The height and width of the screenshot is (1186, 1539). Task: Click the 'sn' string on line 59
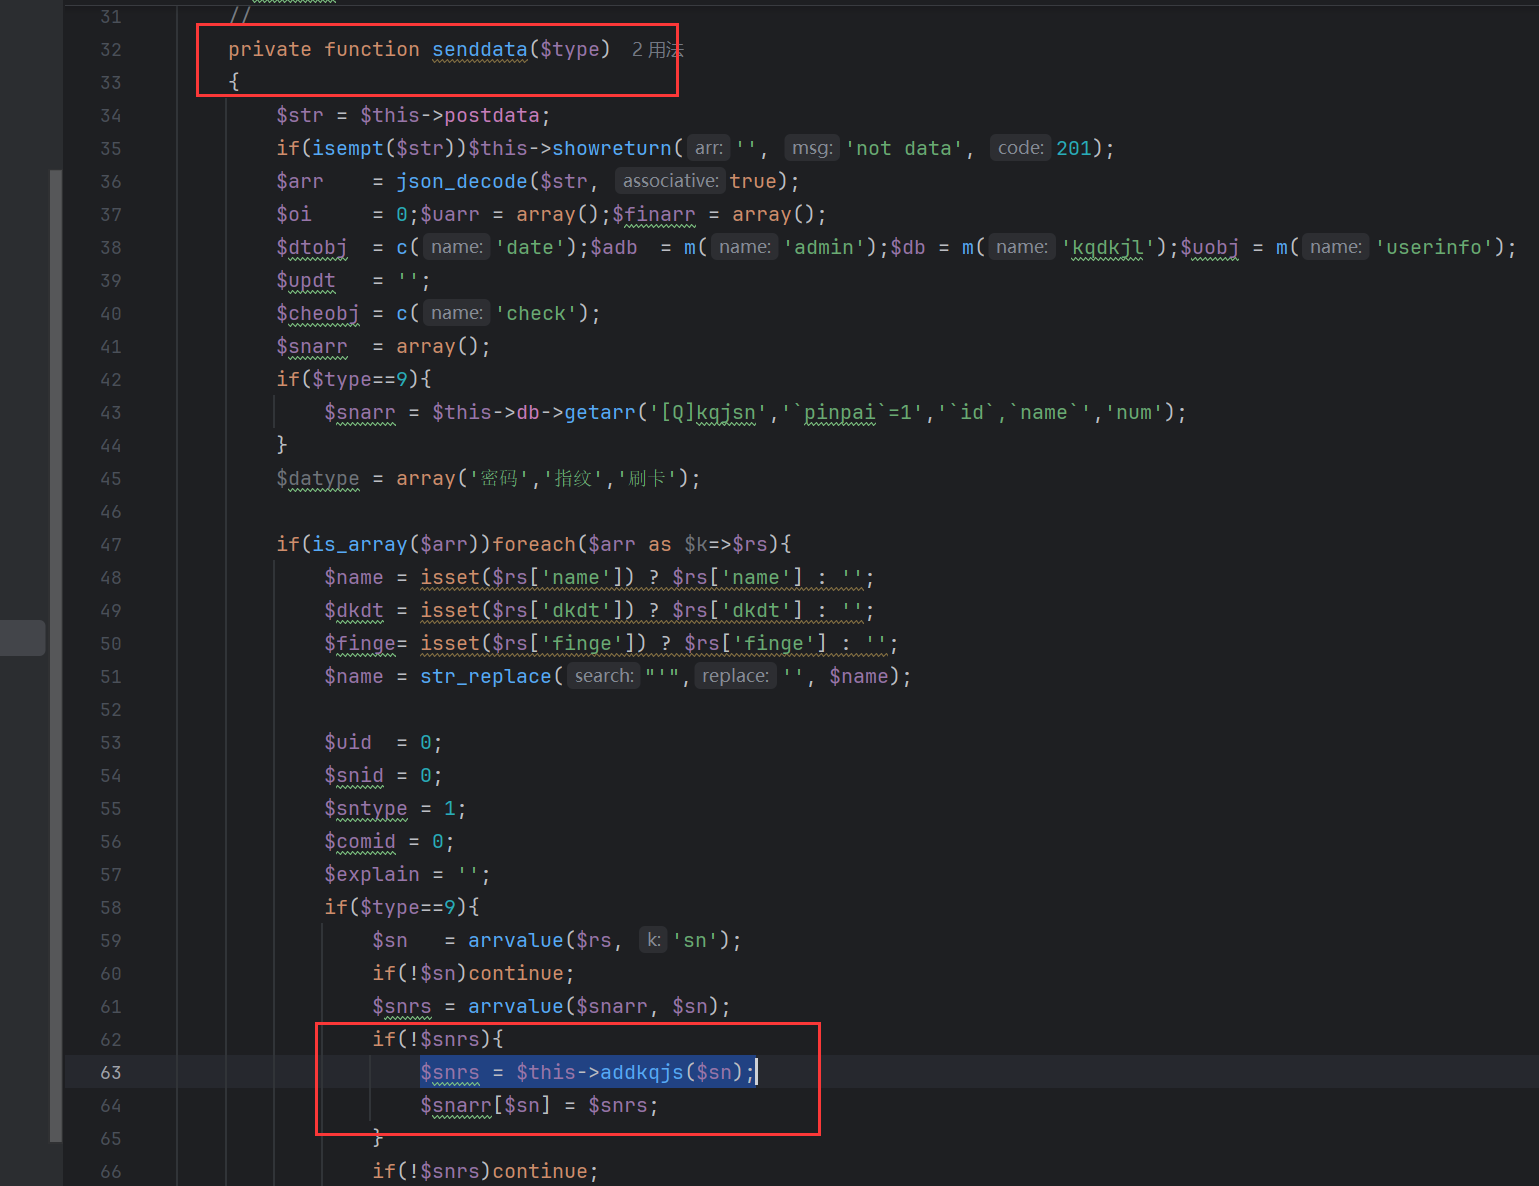(694, 940)
